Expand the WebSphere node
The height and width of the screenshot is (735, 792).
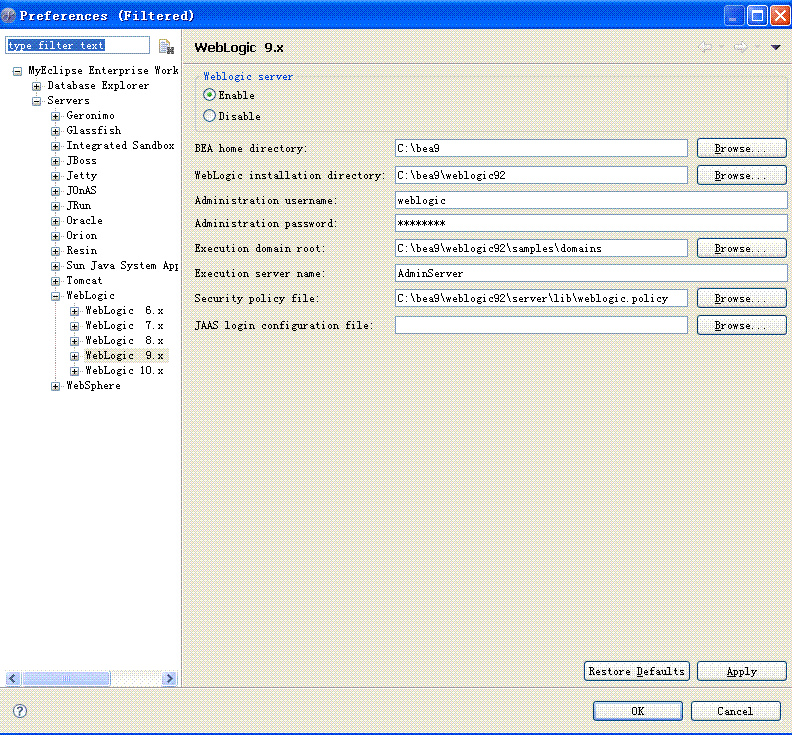pos(56,386)
